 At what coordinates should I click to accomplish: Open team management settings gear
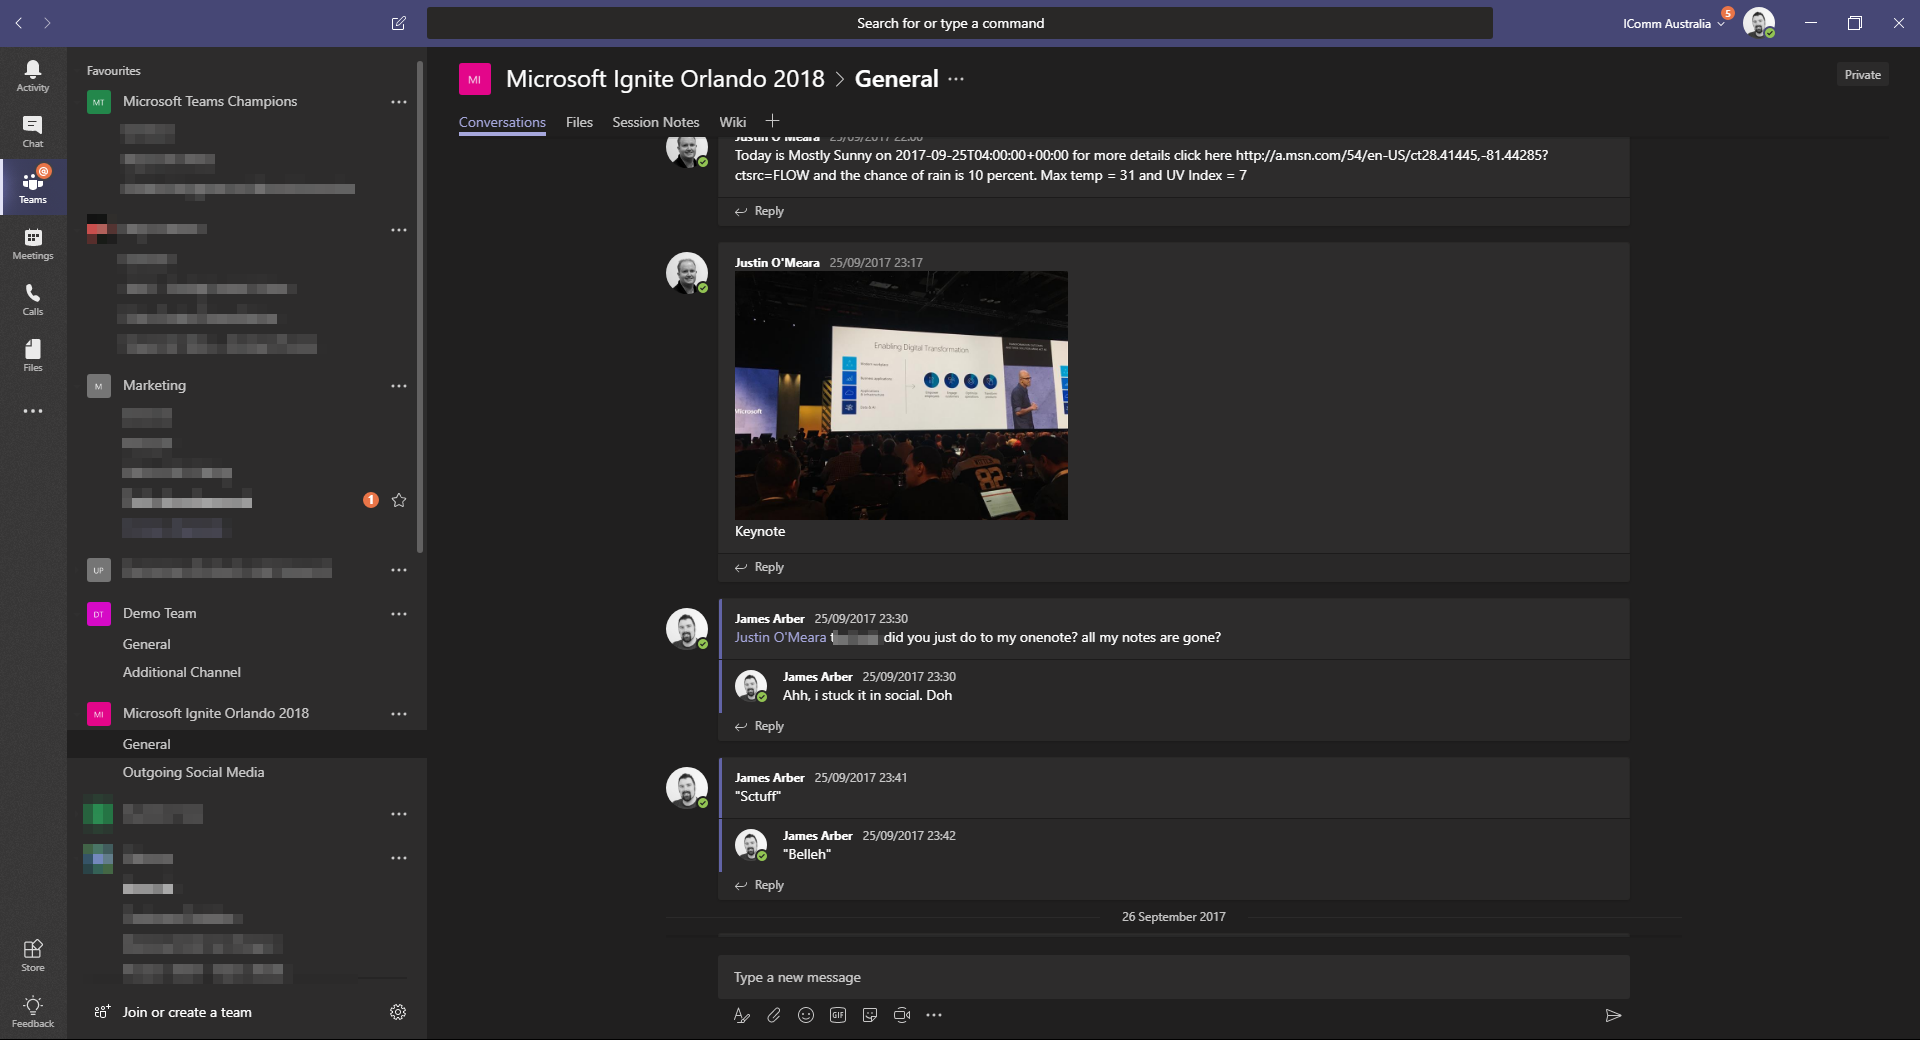click(398, 1012)
